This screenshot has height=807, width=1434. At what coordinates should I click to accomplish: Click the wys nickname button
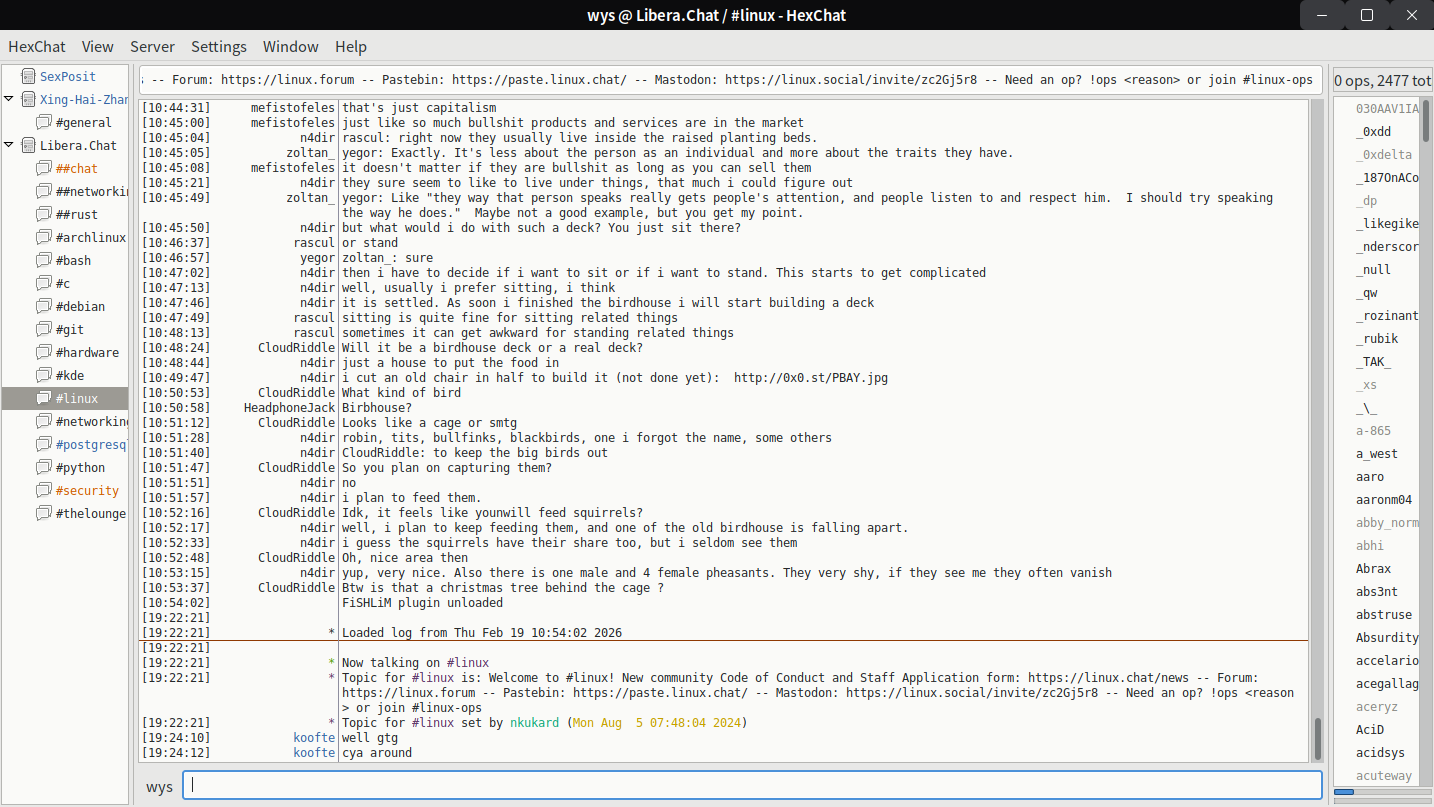pos(159,786)
